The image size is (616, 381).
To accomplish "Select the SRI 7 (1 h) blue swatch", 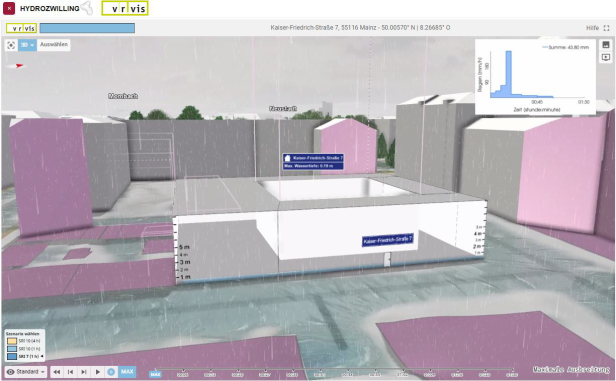I will click(x=12, y=357).
